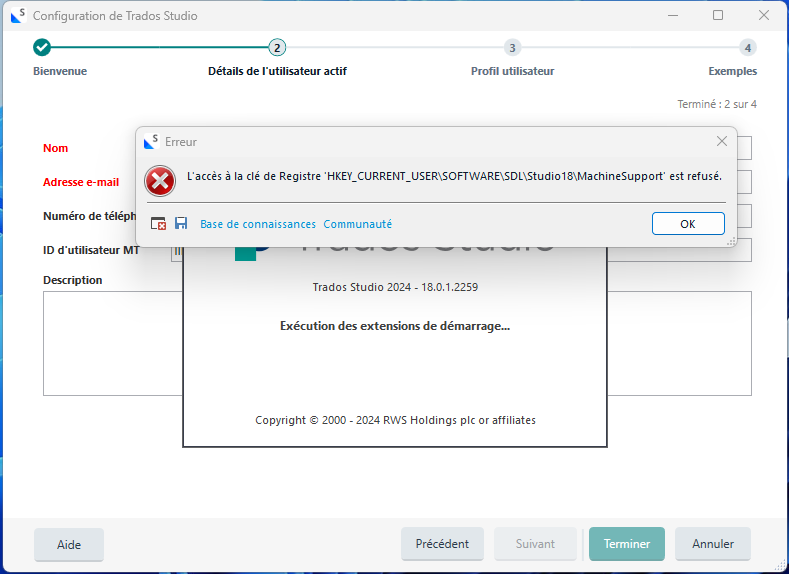Click the Précédent button
789x574 pixels.
coord(442,544)
